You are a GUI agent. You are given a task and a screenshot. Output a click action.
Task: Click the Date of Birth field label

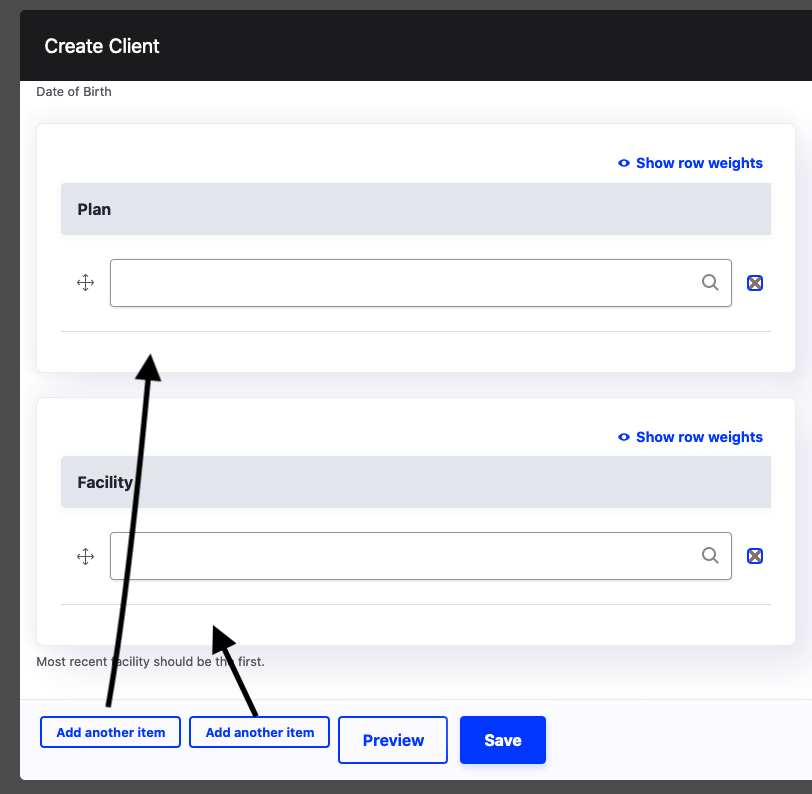pos(73,91)
